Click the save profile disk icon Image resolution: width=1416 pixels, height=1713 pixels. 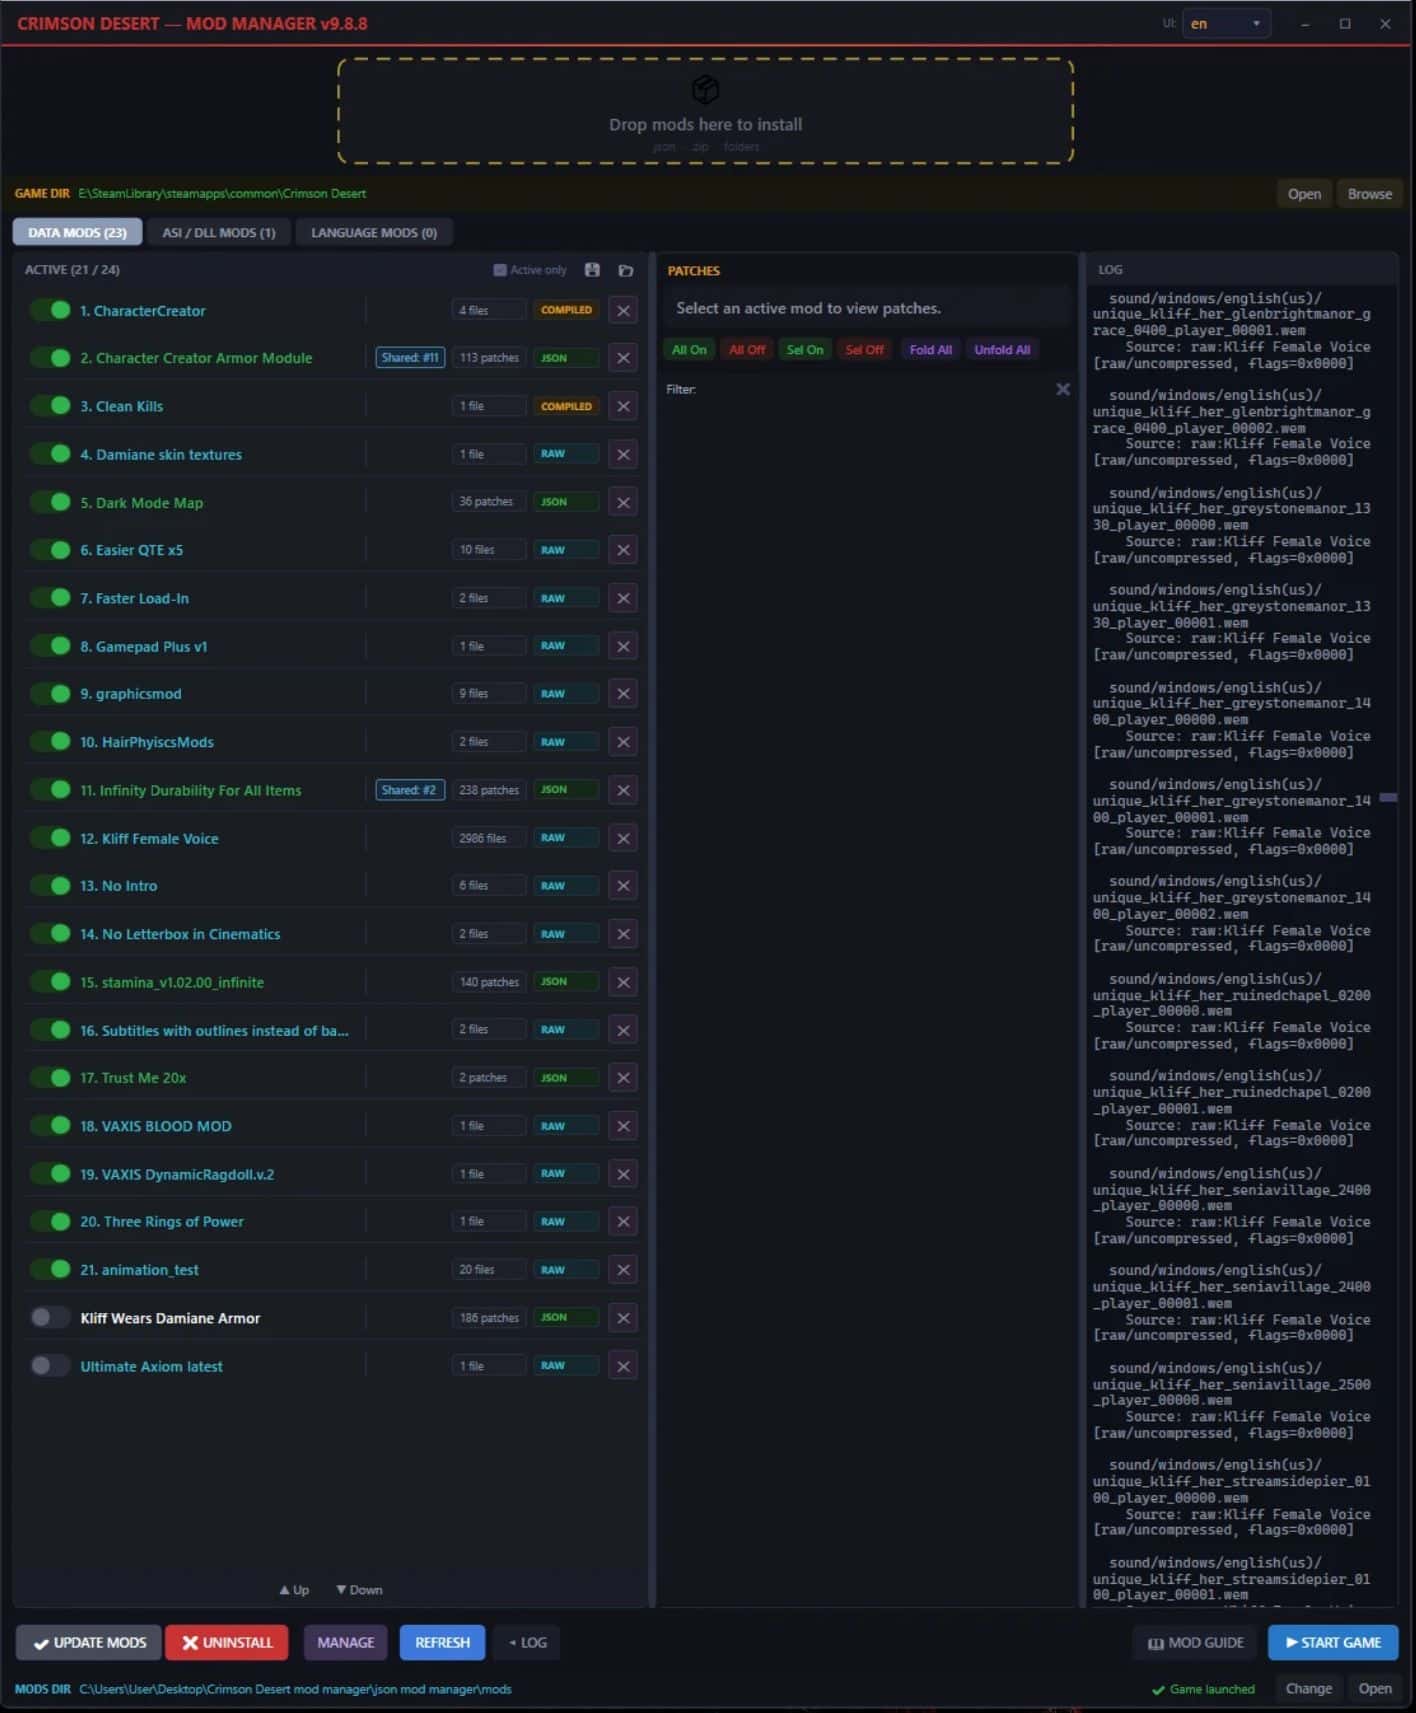click(x=592, y=270)
